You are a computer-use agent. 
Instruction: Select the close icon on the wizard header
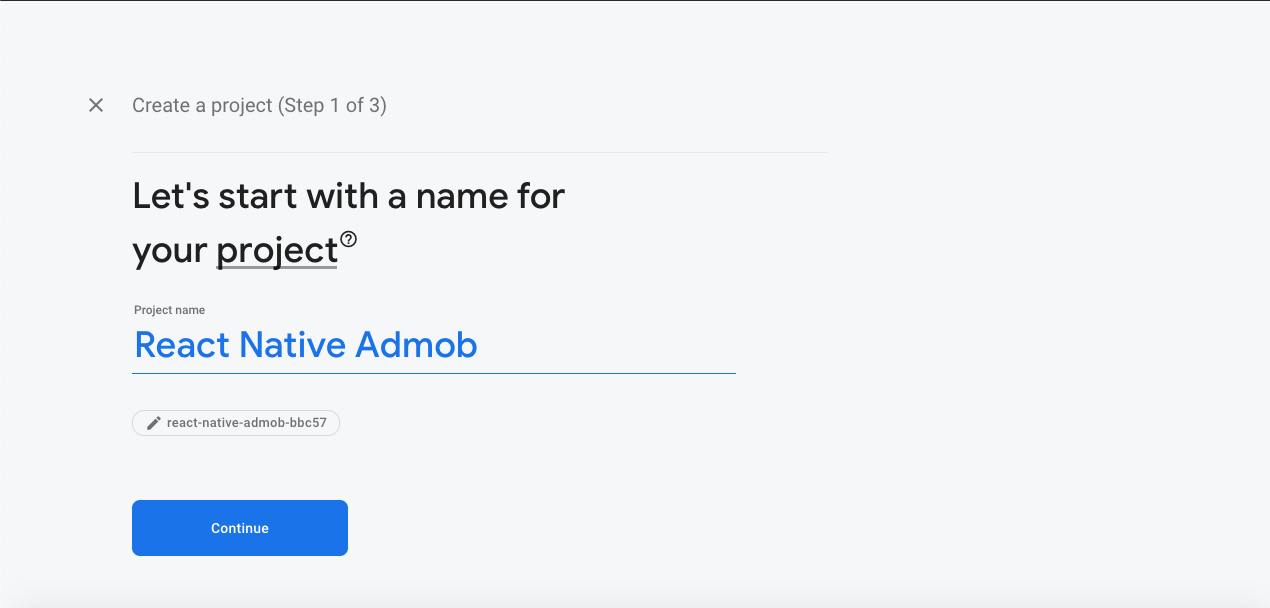(95, 104)
